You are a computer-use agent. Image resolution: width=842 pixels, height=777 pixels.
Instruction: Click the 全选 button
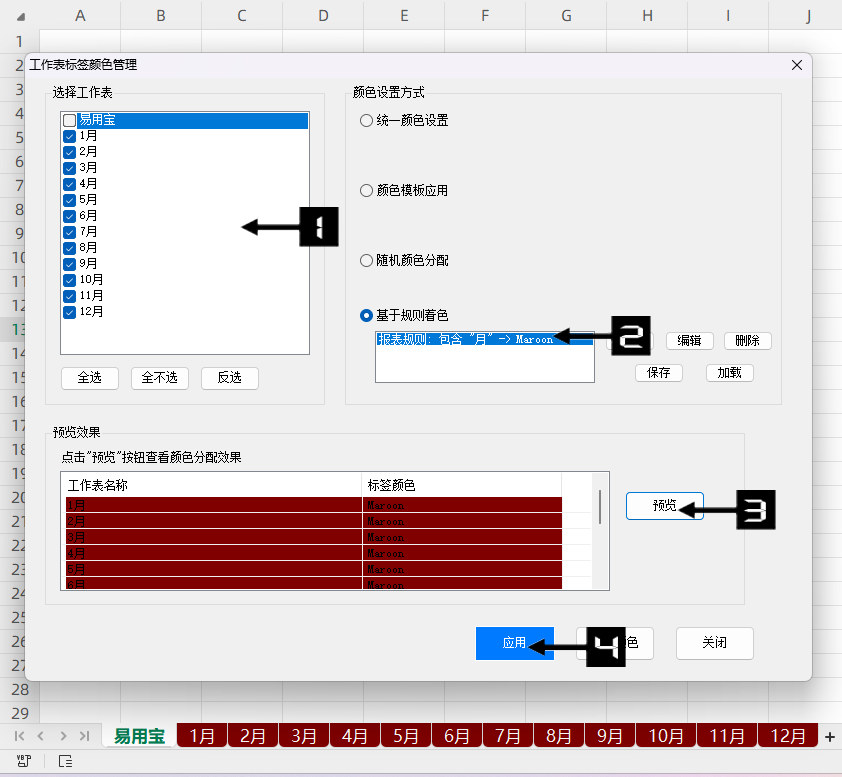89,378
